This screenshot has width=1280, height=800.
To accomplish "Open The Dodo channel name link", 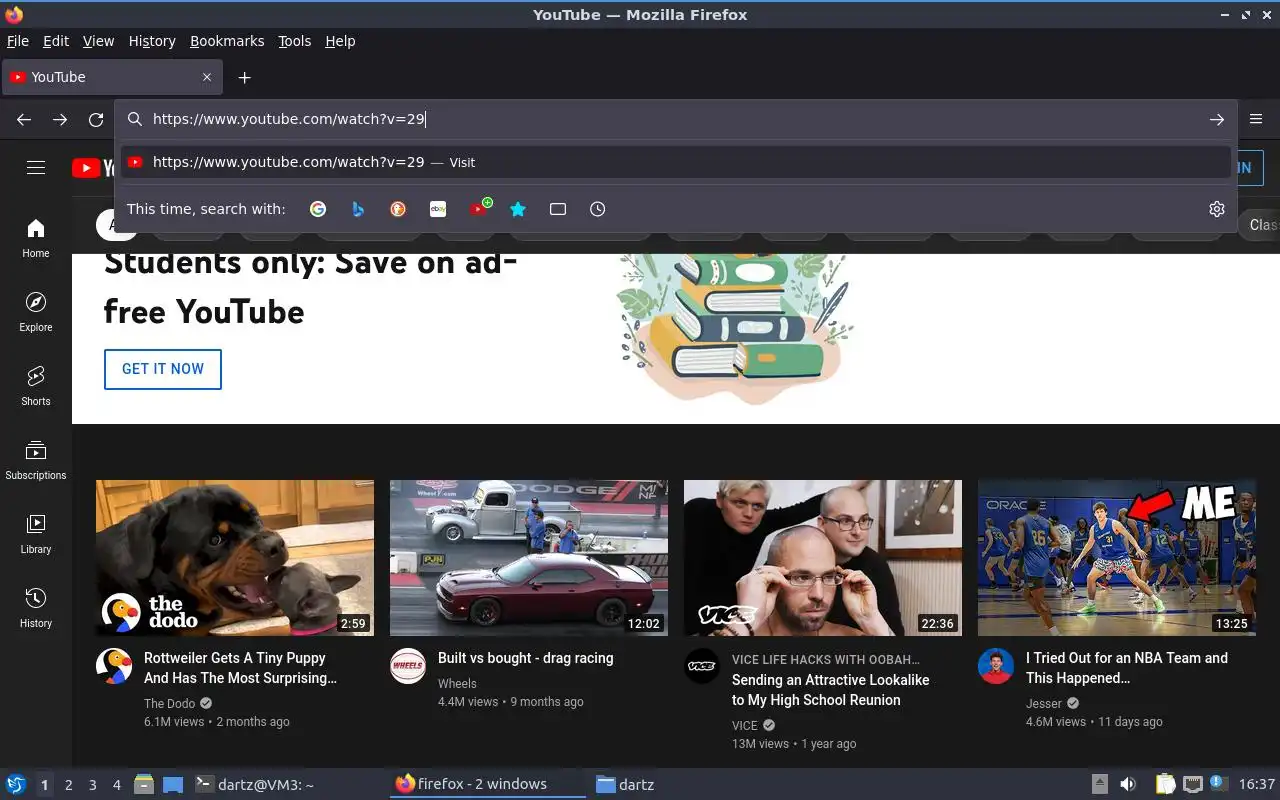I will (170, 703).
